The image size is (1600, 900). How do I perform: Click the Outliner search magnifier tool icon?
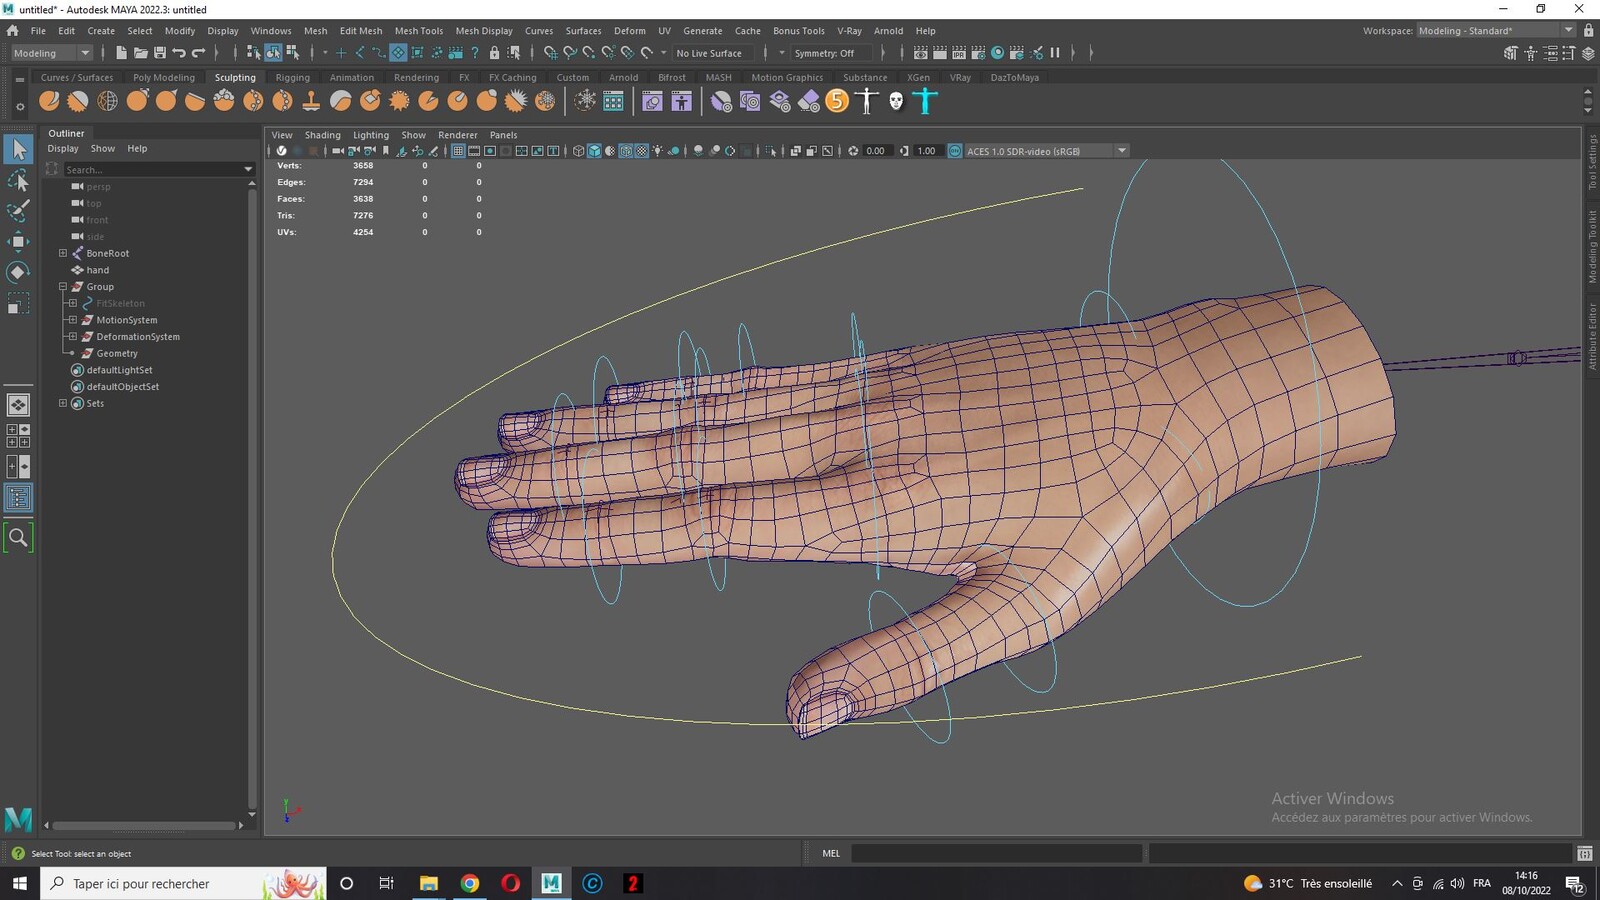(18, 538)
